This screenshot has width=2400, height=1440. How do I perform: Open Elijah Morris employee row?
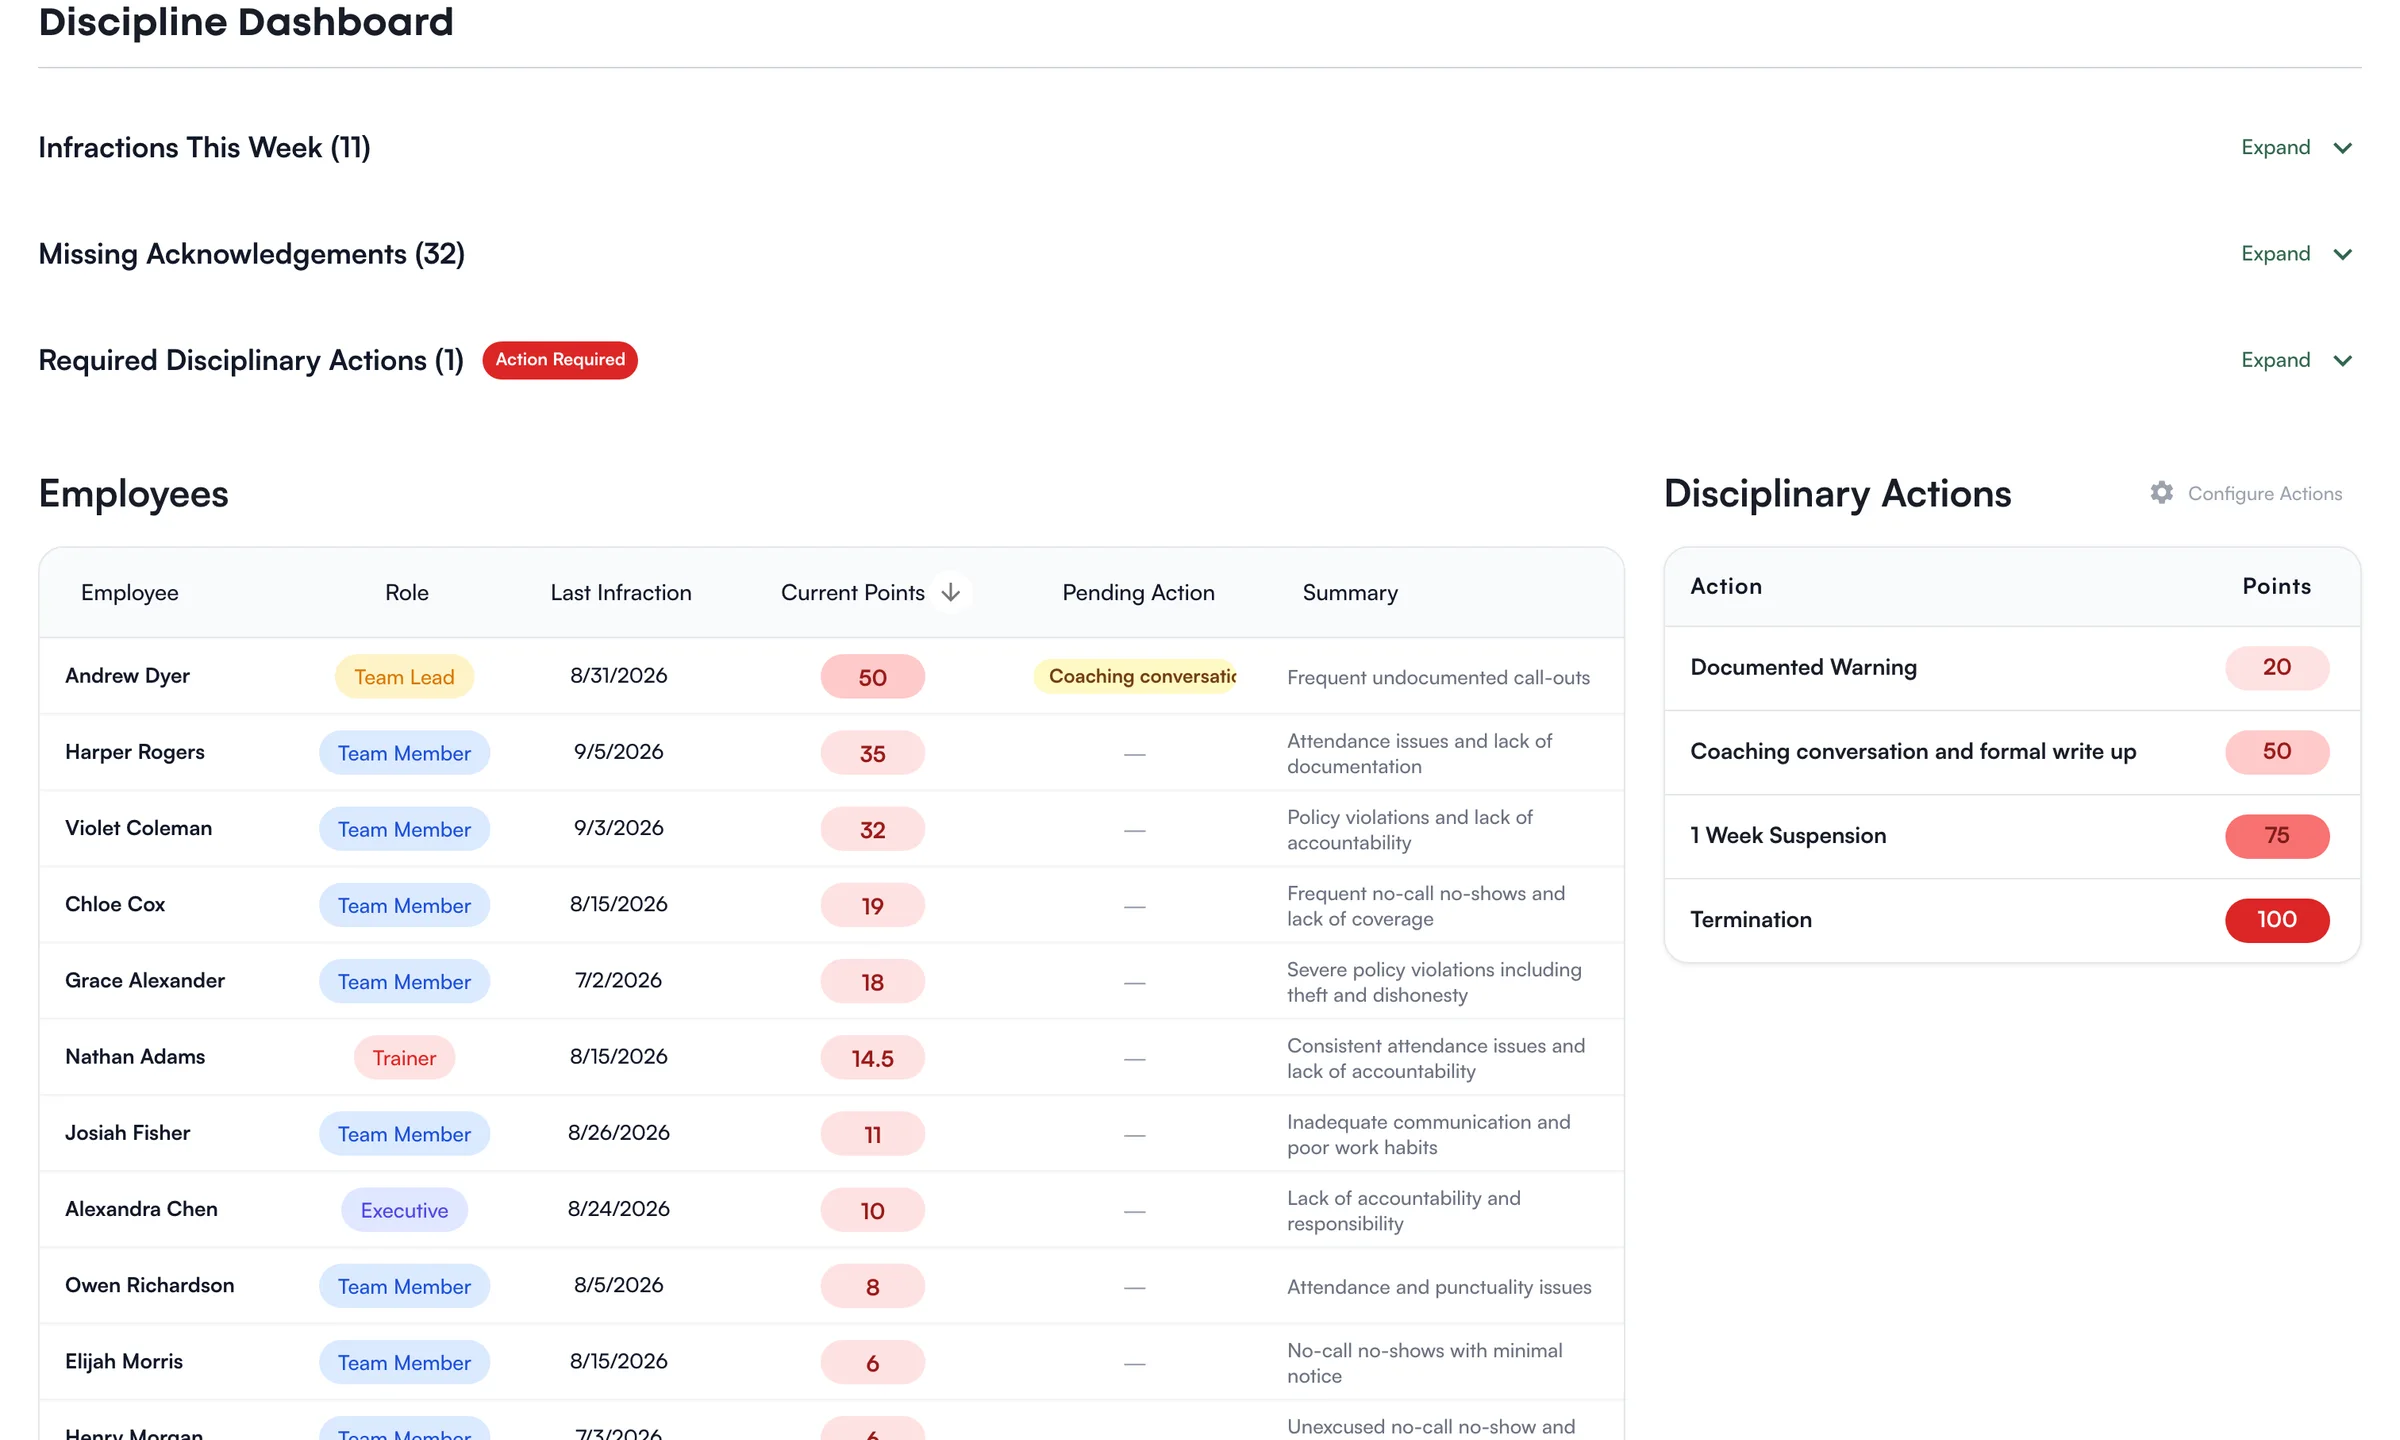(x=831, y=1362)
